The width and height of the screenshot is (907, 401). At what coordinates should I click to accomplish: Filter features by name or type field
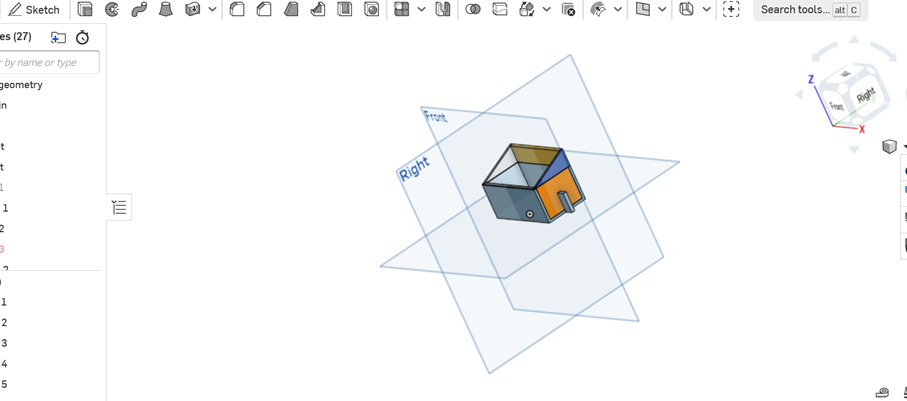coord(48,62)
